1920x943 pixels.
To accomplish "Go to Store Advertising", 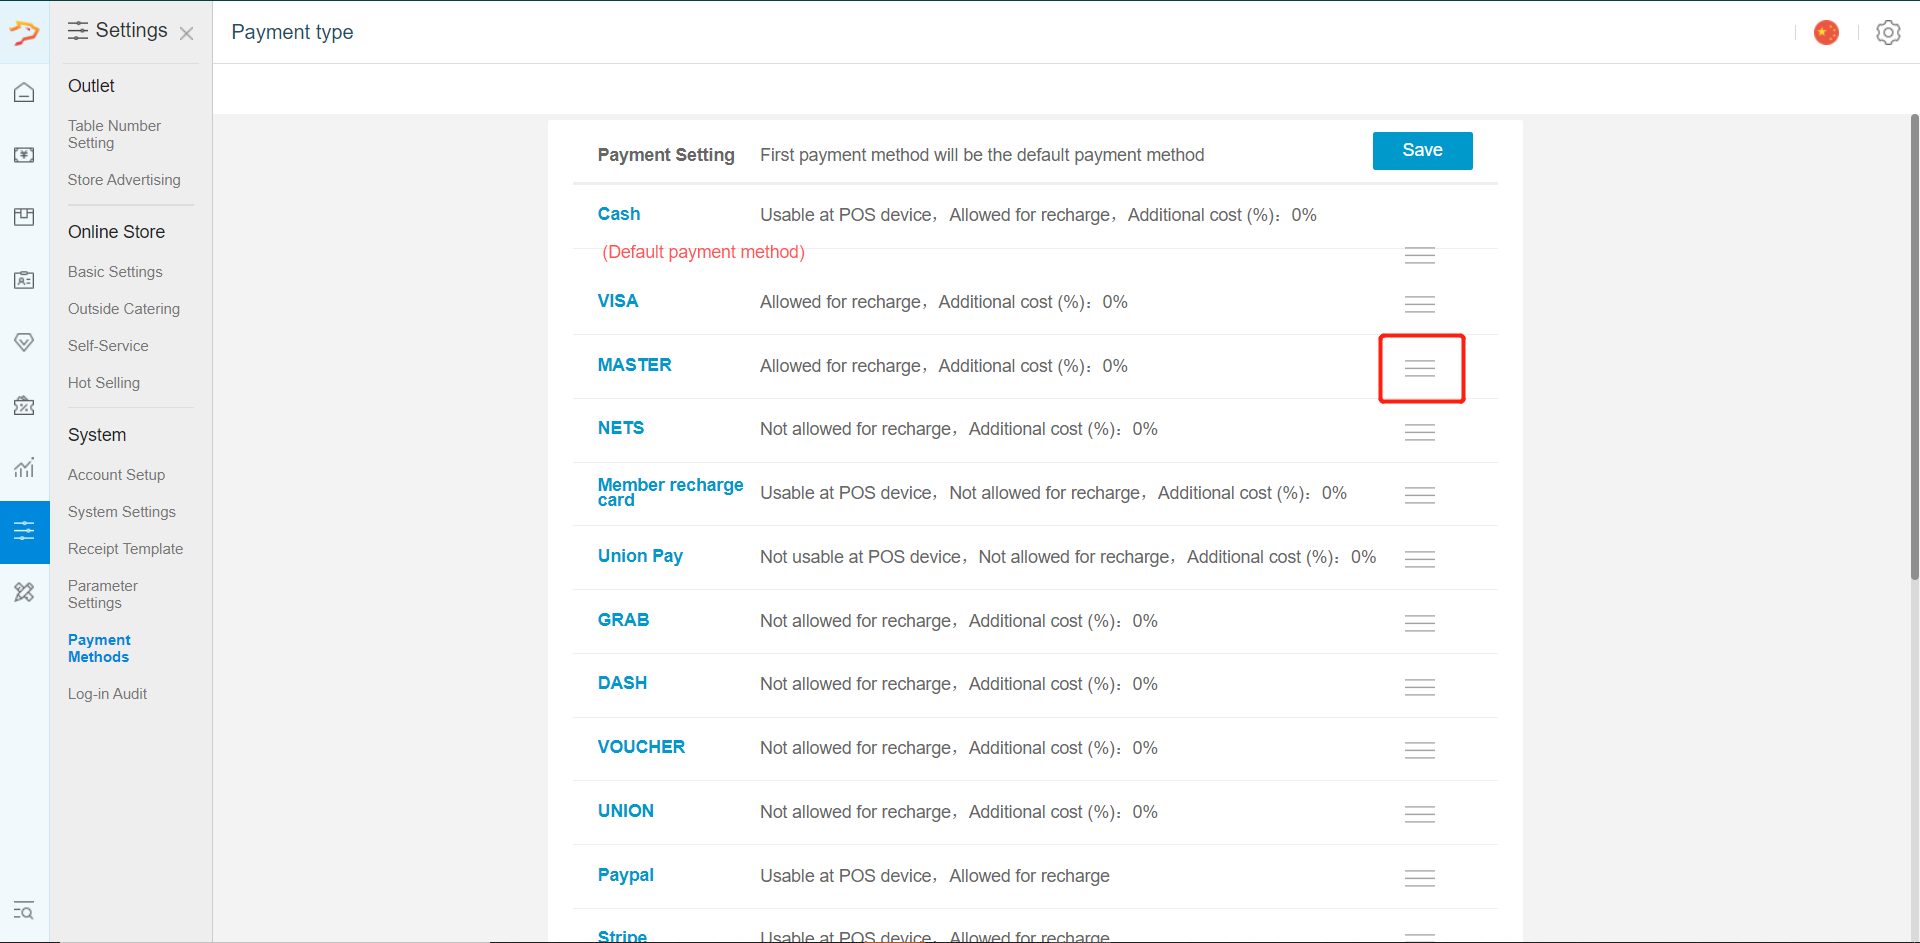I will (124, 180).
